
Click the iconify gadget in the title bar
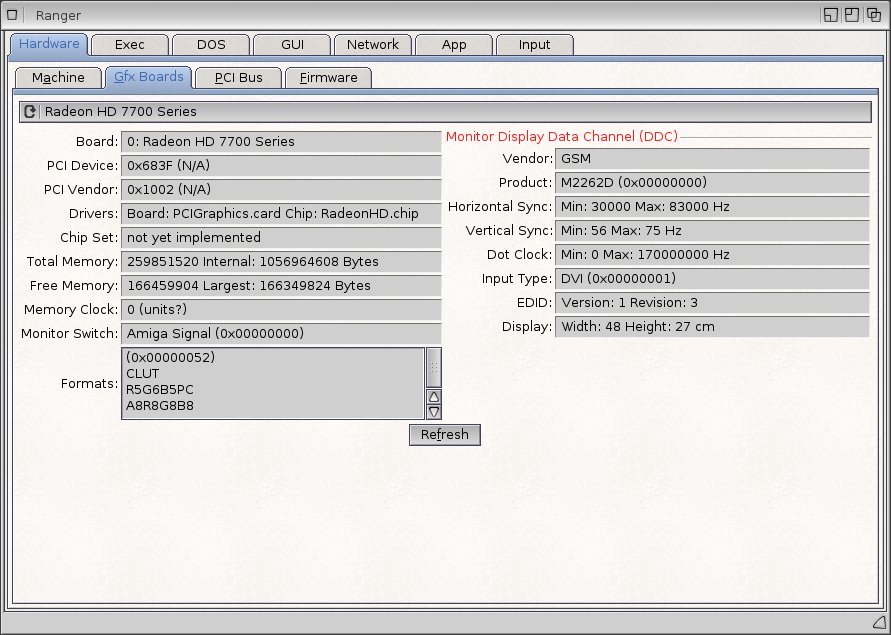point(830,15)
